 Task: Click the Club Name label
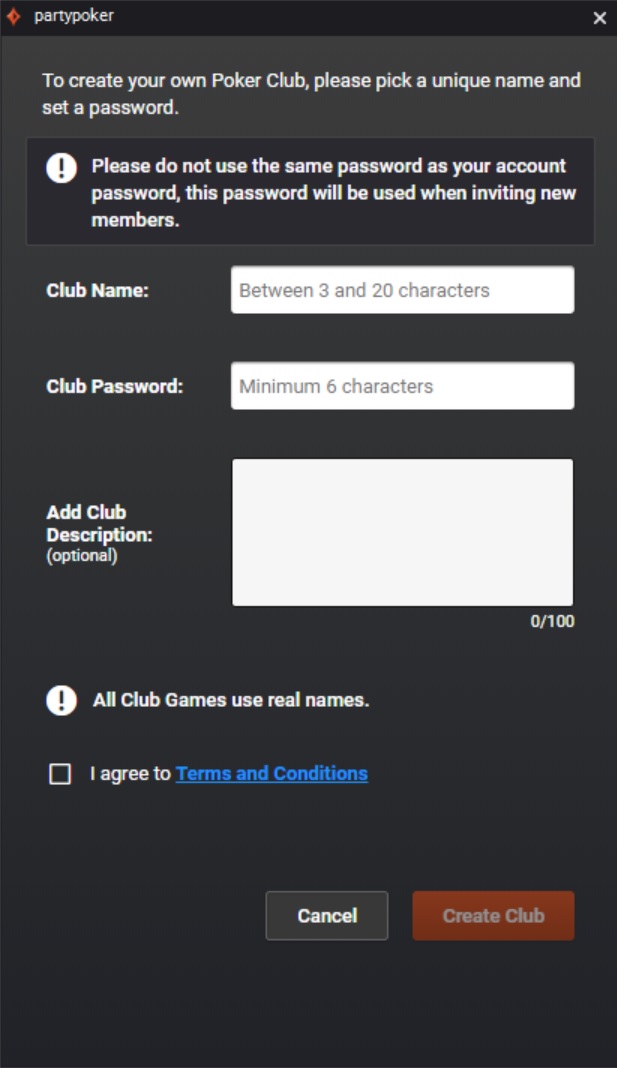pos(97,290)
